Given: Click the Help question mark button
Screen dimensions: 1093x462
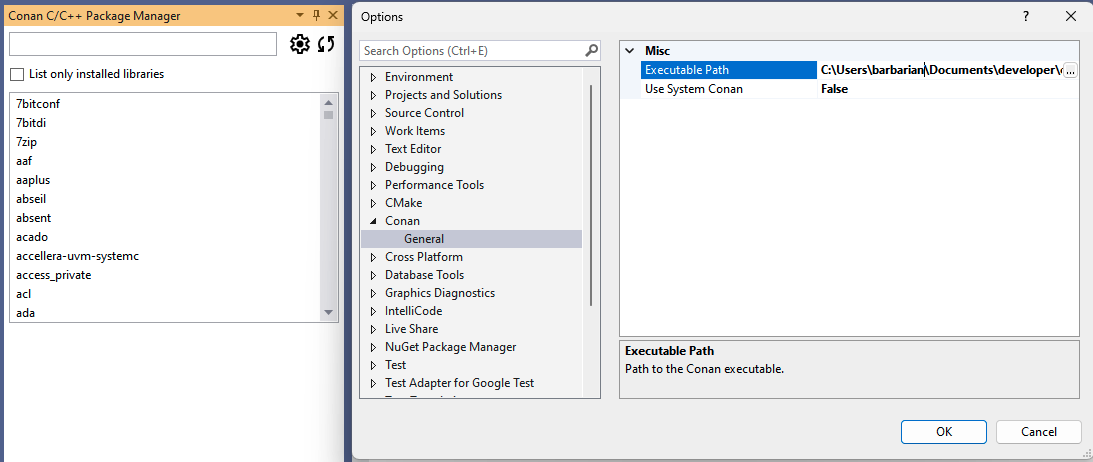Looking at the screenshot, I should (1026, 17).
